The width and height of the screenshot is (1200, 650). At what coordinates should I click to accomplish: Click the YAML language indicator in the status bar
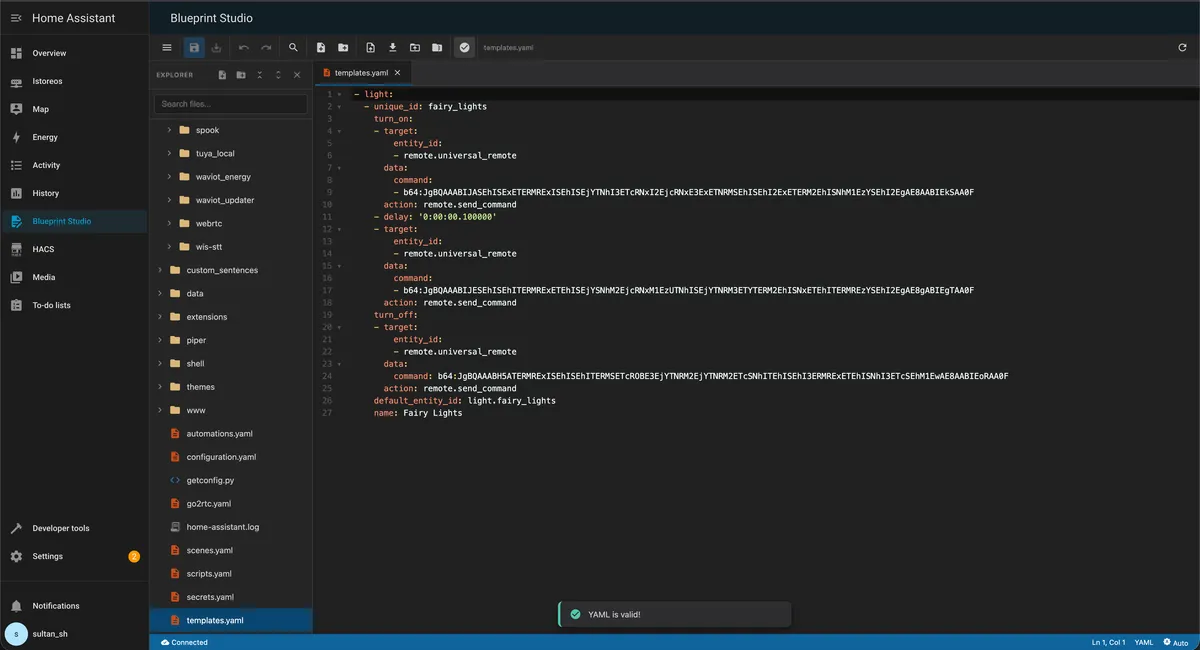(1144, 642)
